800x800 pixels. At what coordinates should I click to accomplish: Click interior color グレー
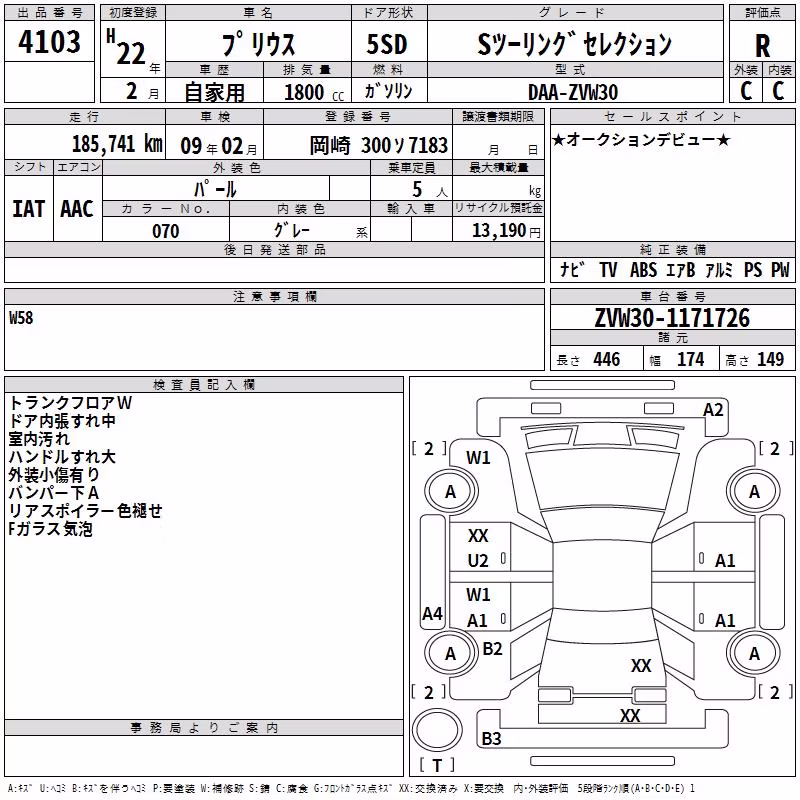click(x=292, y=231)
